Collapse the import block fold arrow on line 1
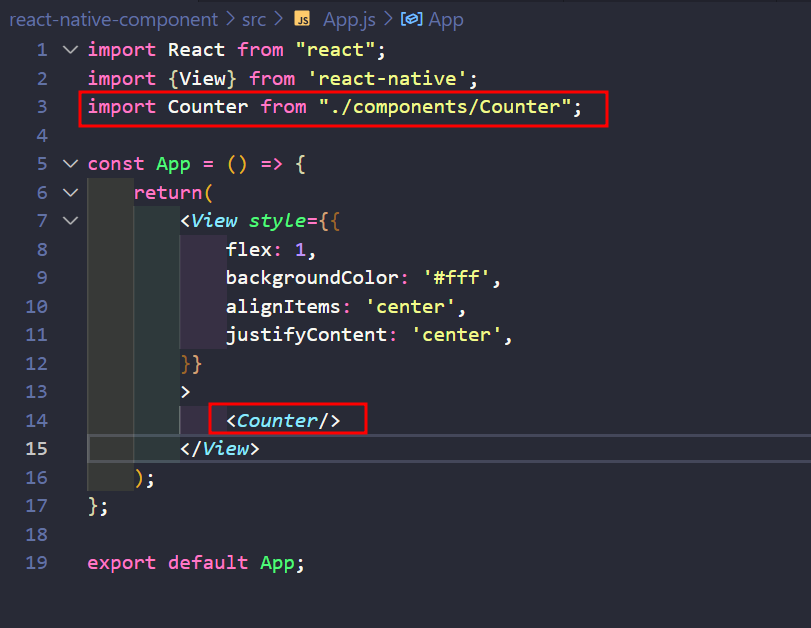The width and height of the screenshot is (811, 628). (70, 50)
